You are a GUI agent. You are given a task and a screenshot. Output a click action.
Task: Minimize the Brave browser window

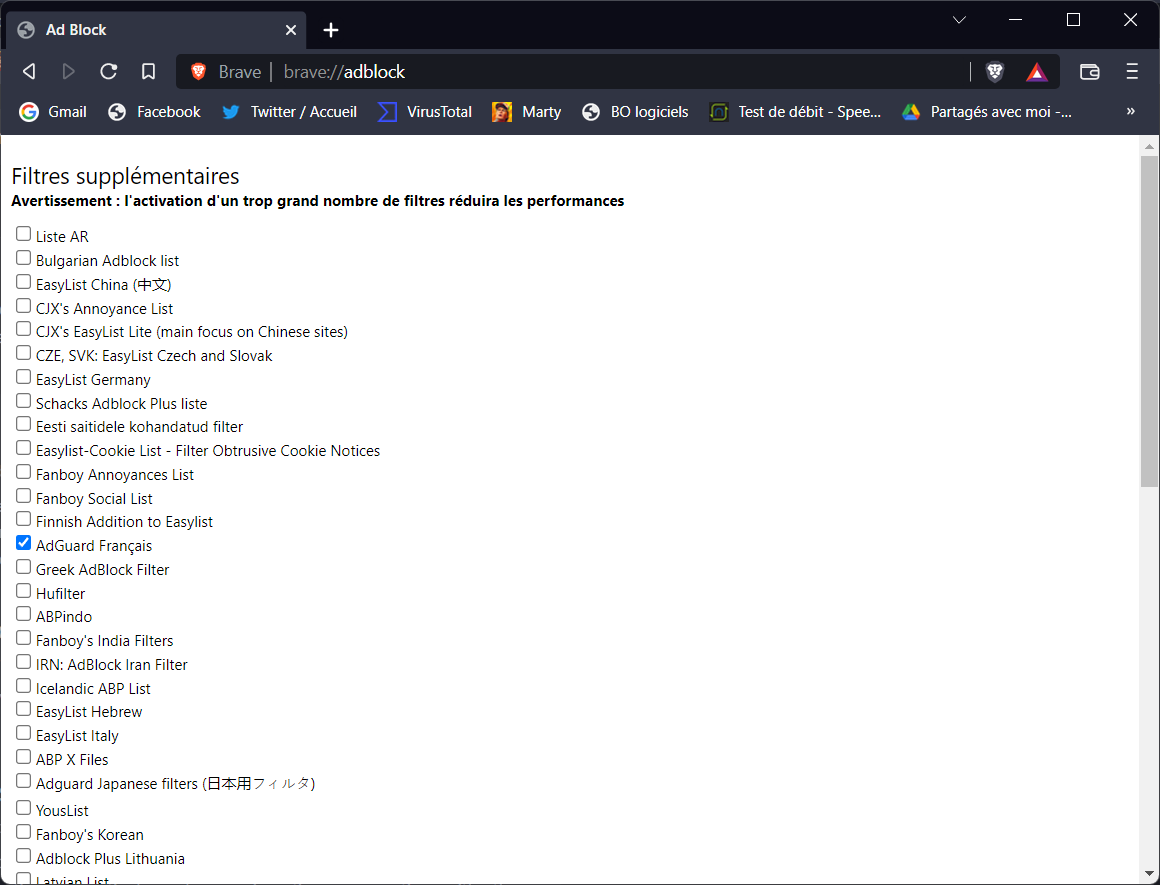click(x=1016, y=20)
